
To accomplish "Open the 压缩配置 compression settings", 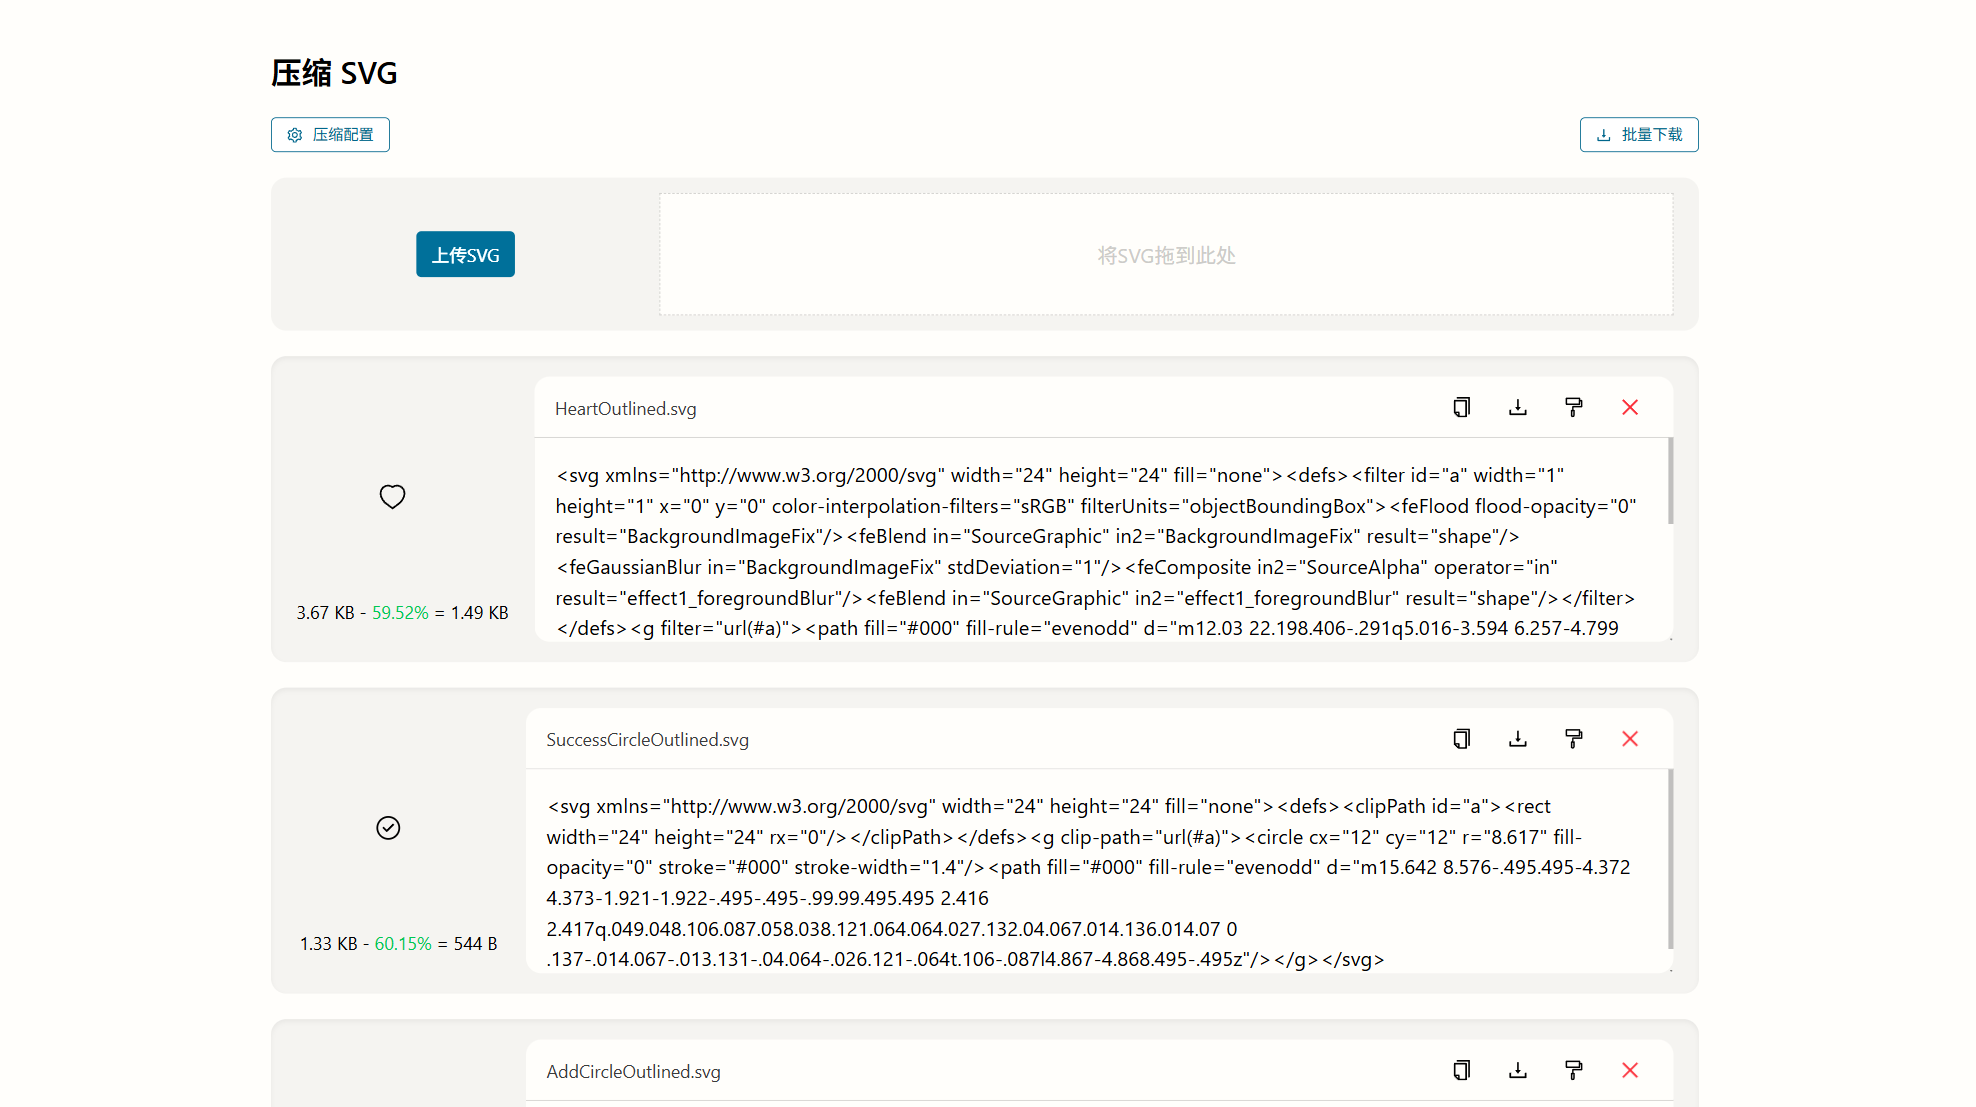I will [330, 135].
